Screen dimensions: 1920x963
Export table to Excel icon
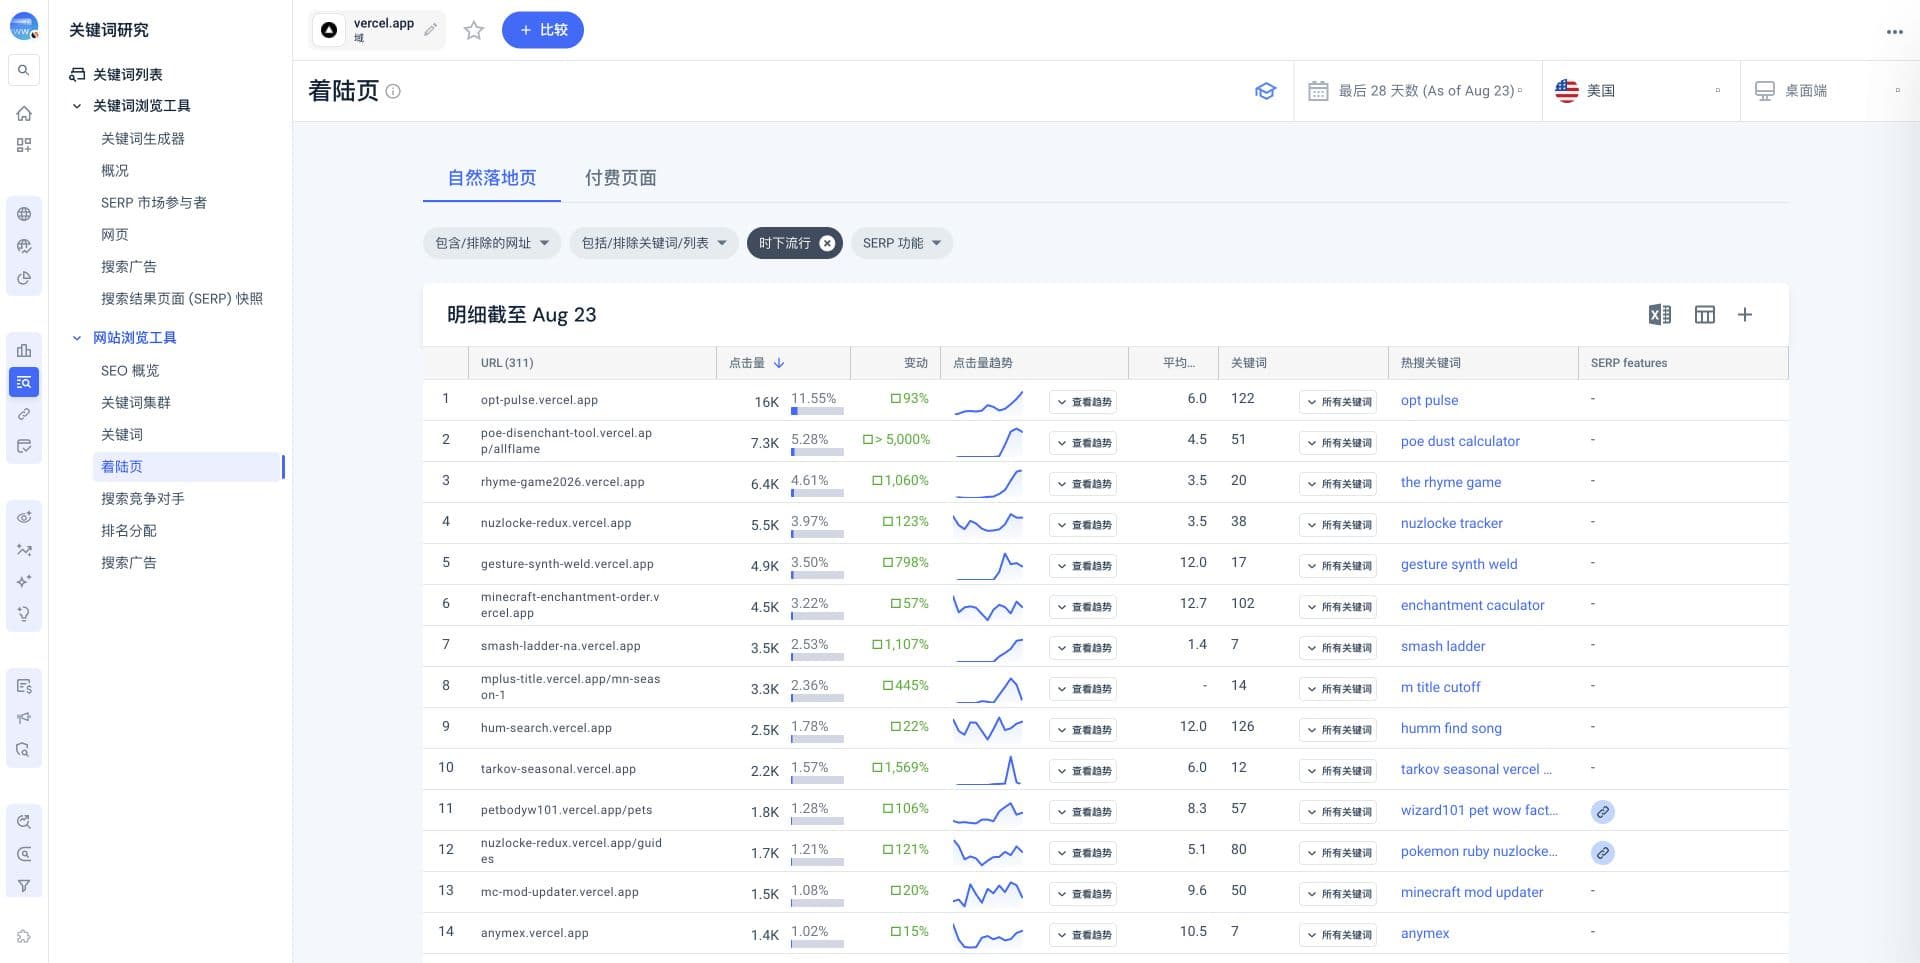tap(1659, 315)
